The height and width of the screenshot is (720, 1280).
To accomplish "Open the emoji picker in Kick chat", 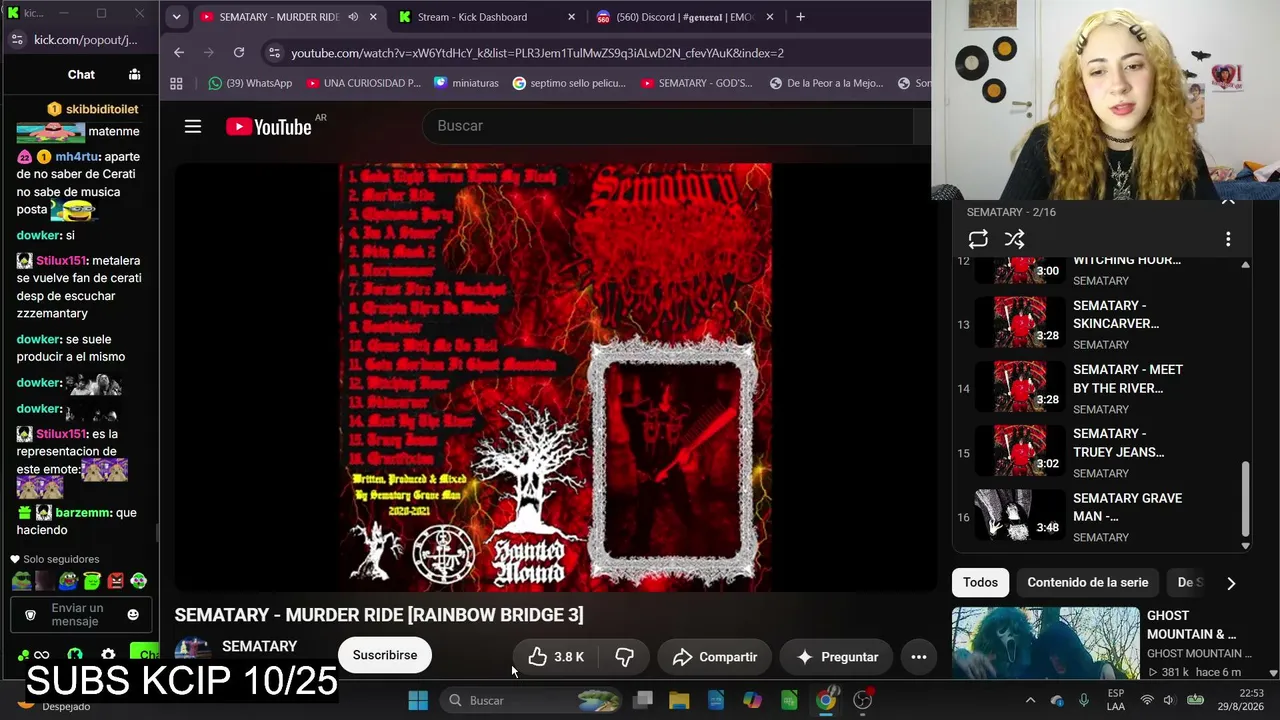I will tap(133, 615).
